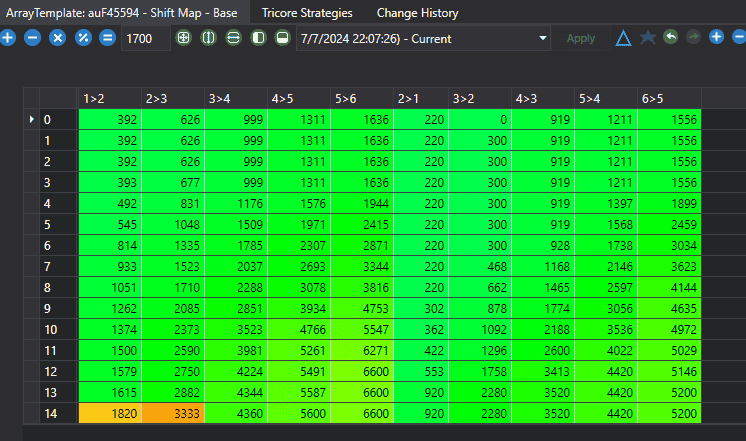Image resolution: width=746 pixels, height=441 pixels.
Task: Select cell 3623 in row 7
Action: coord(669,266)
